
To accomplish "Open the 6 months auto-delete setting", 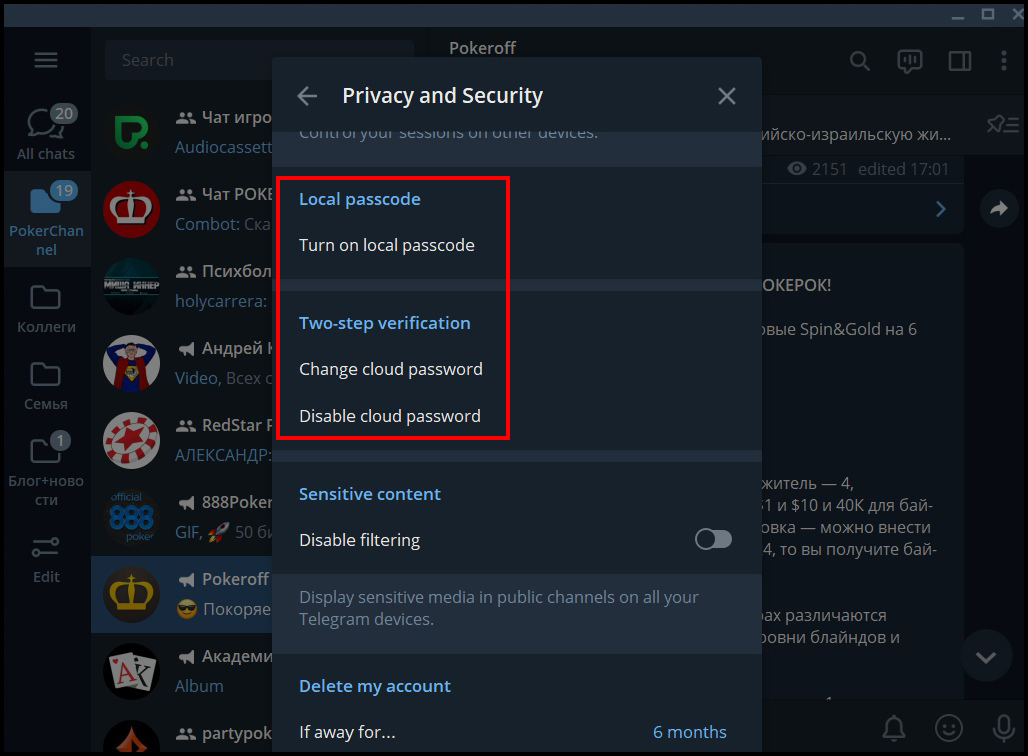I will (x=690, y=732).
